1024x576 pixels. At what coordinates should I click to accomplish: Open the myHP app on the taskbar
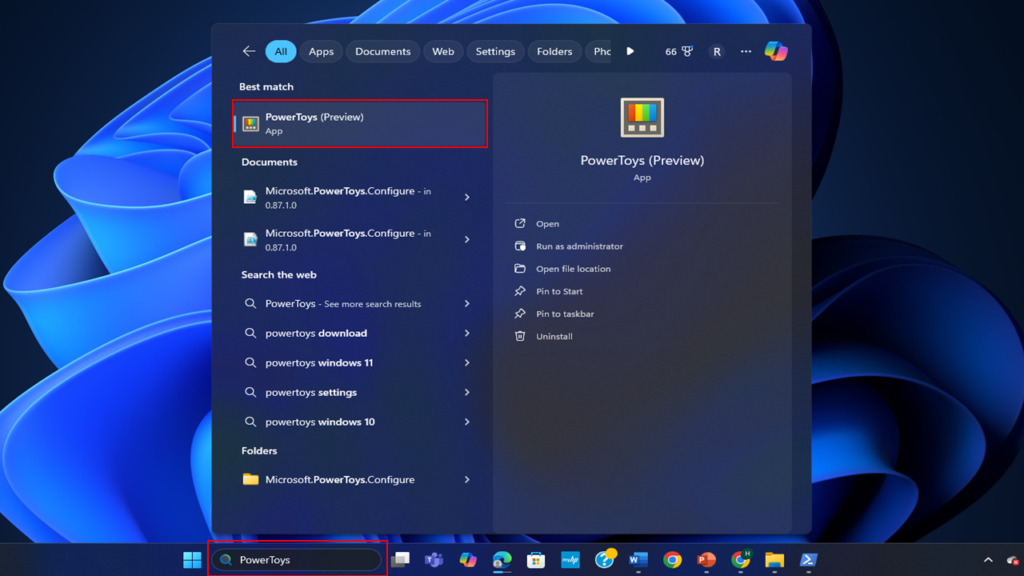point(570,560)
